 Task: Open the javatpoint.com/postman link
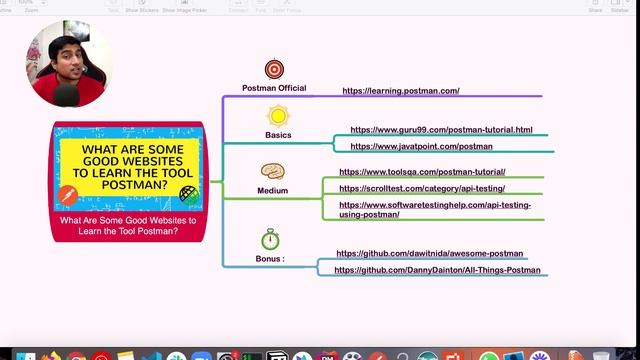click(421, 147)
